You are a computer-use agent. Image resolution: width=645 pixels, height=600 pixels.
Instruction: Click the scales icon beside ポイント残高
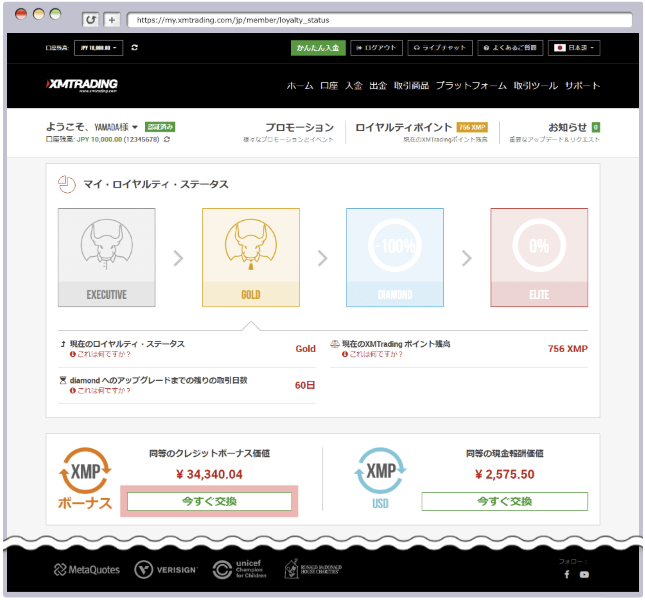coord(335,344)
